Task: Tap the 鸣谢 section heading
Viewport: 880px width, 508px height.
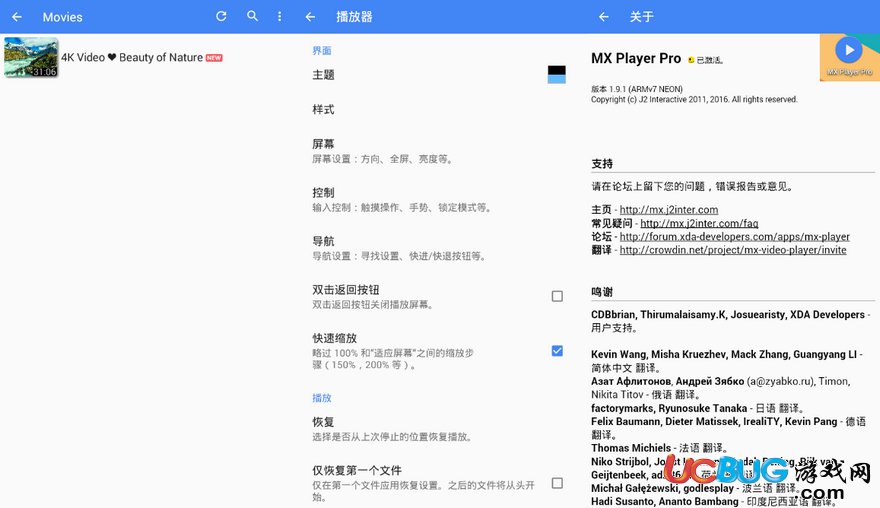Action: click(x=602, y=292)
